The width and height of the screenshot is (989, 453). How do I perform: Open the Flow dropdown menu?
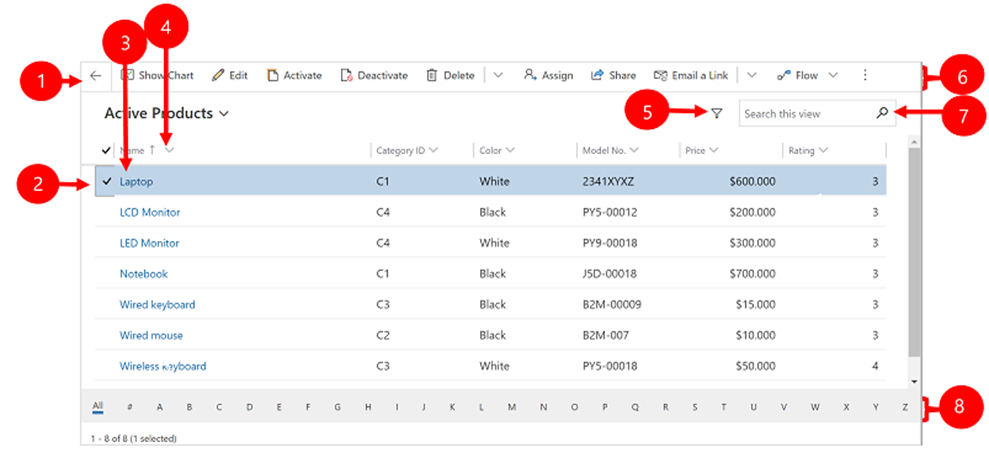coord(831,75)
